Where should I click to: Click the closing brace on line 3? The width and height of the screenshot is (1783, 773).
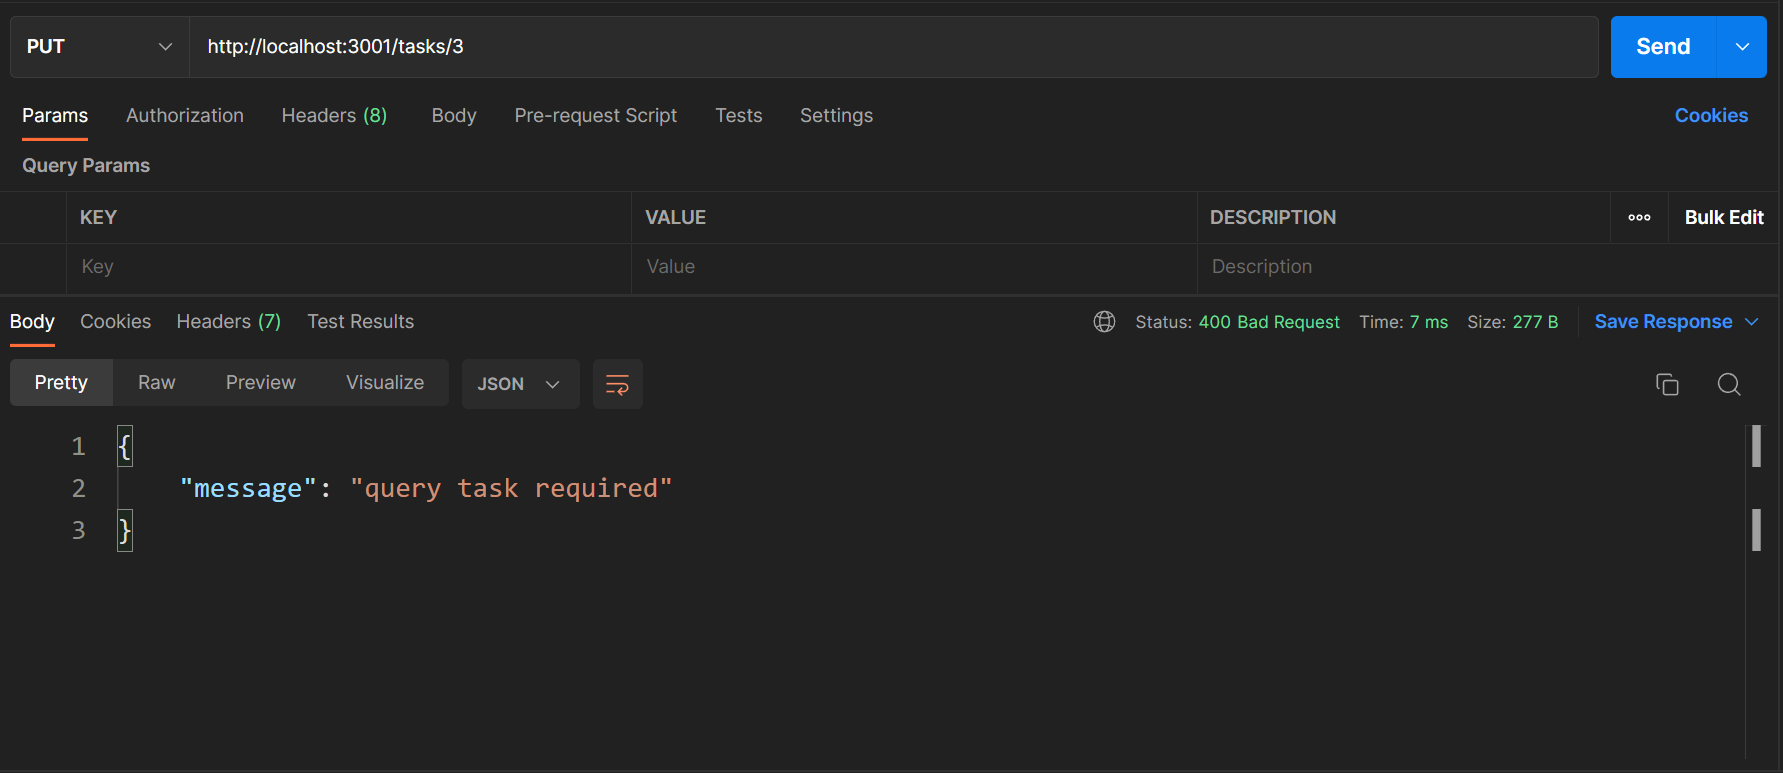(125, 530)
